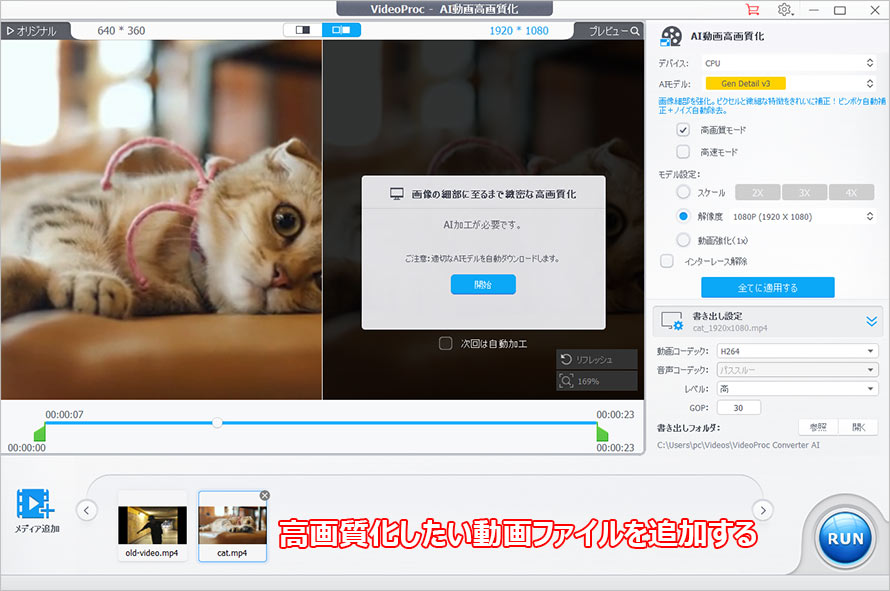Select the cat.mp4 thumbnail

coord(232,527)
